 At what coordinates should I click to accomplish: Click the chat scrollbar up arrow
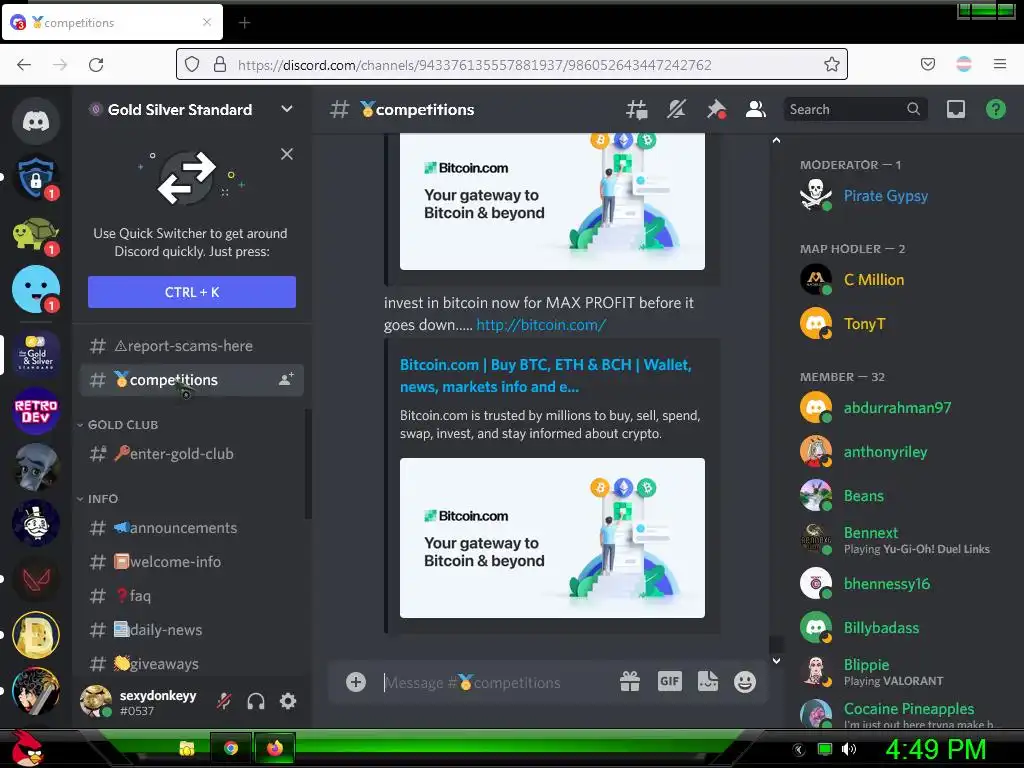pos(776,140)
